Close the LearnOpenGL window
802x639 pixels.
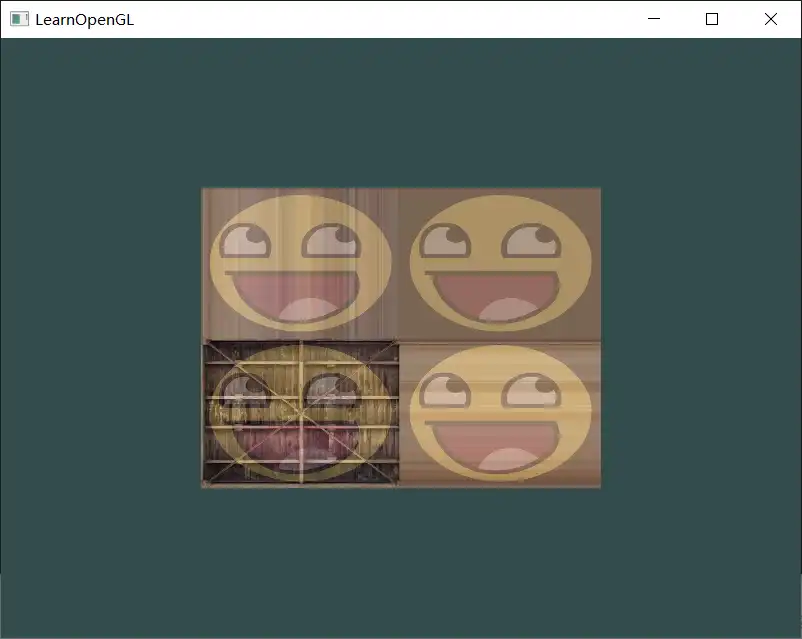click(770, 19)
